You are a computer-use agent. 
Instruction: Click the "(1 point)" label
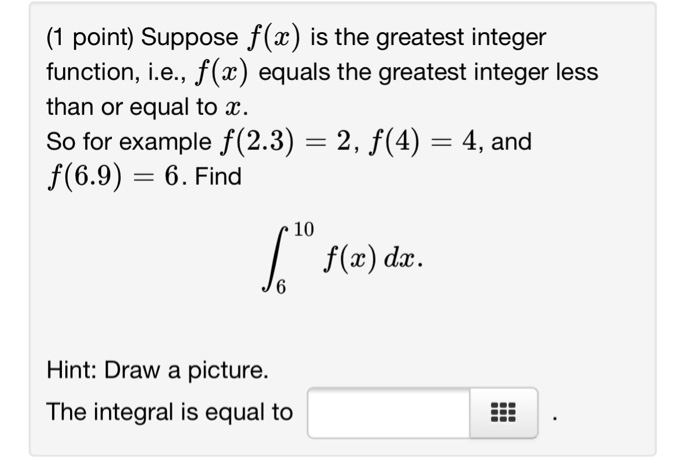[x=90, y=39]
